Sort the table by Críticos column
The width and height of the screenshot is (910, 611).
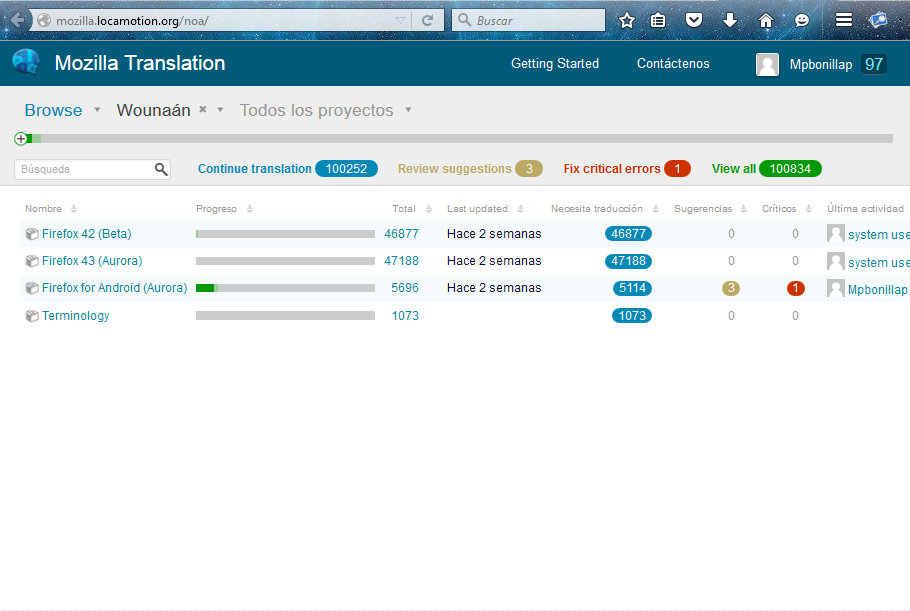(786, 209)
